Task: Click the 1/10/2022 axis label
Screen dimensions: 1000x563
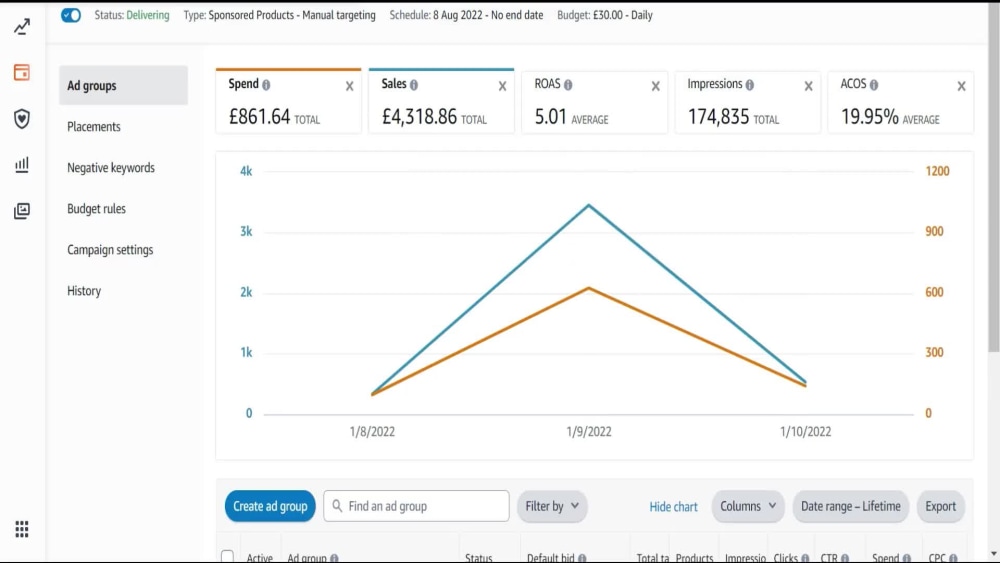Action: (805, 432)
